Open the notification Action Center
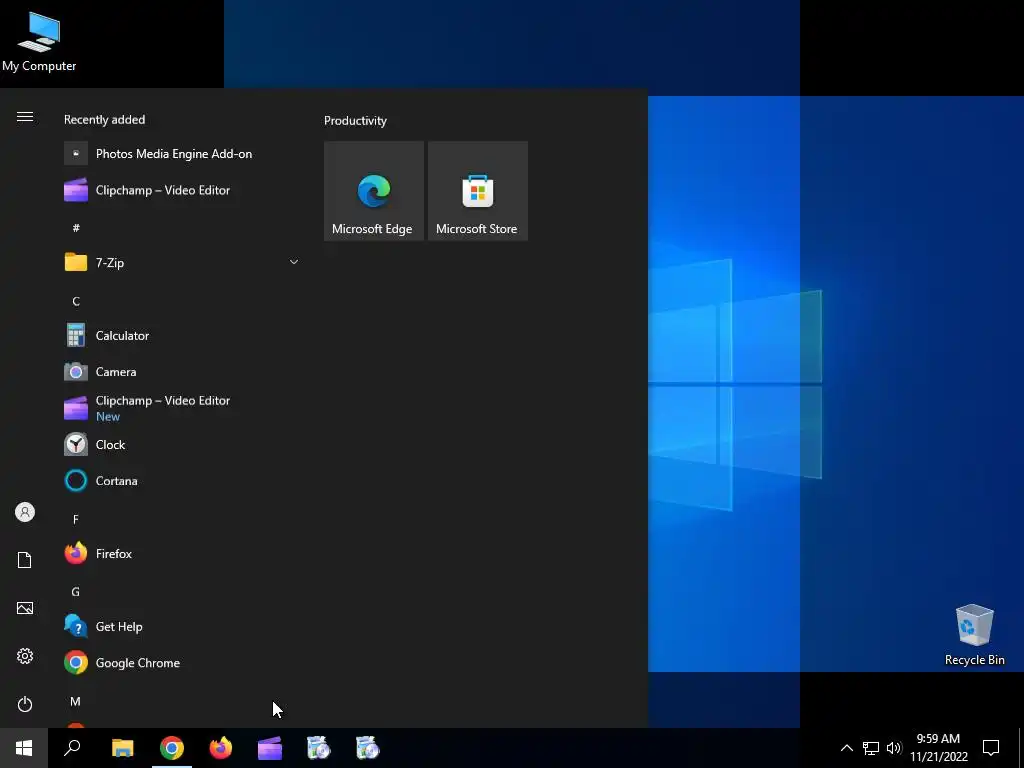This screenshot has height=768, width=1024. coord(991,748)
